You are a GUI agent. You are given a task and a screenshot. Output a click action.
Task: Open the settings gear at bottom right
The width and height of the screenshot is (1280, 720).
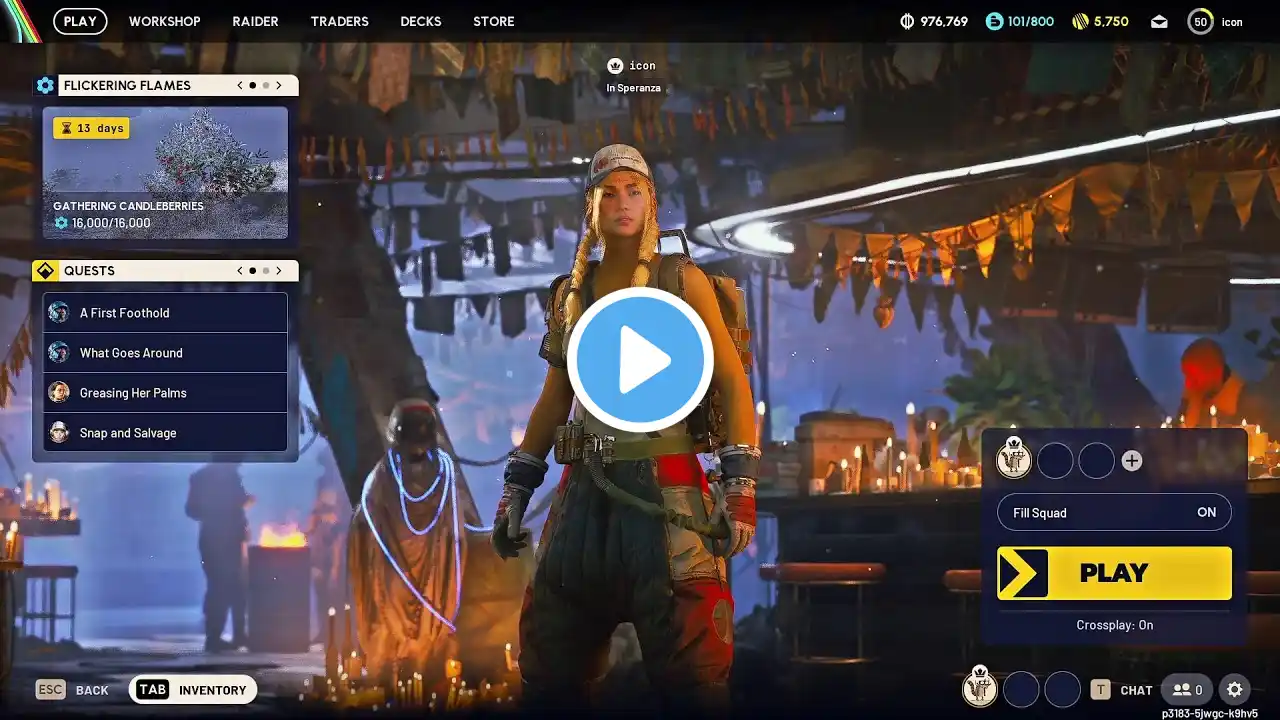[x=1235, y=690]
